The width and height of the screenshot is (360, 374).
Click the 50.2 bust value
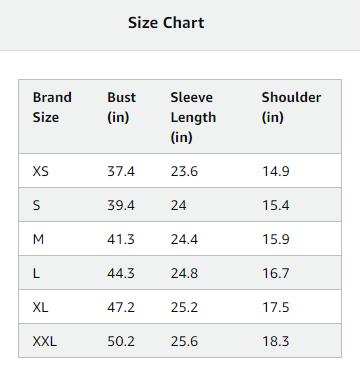click(121, 341)
